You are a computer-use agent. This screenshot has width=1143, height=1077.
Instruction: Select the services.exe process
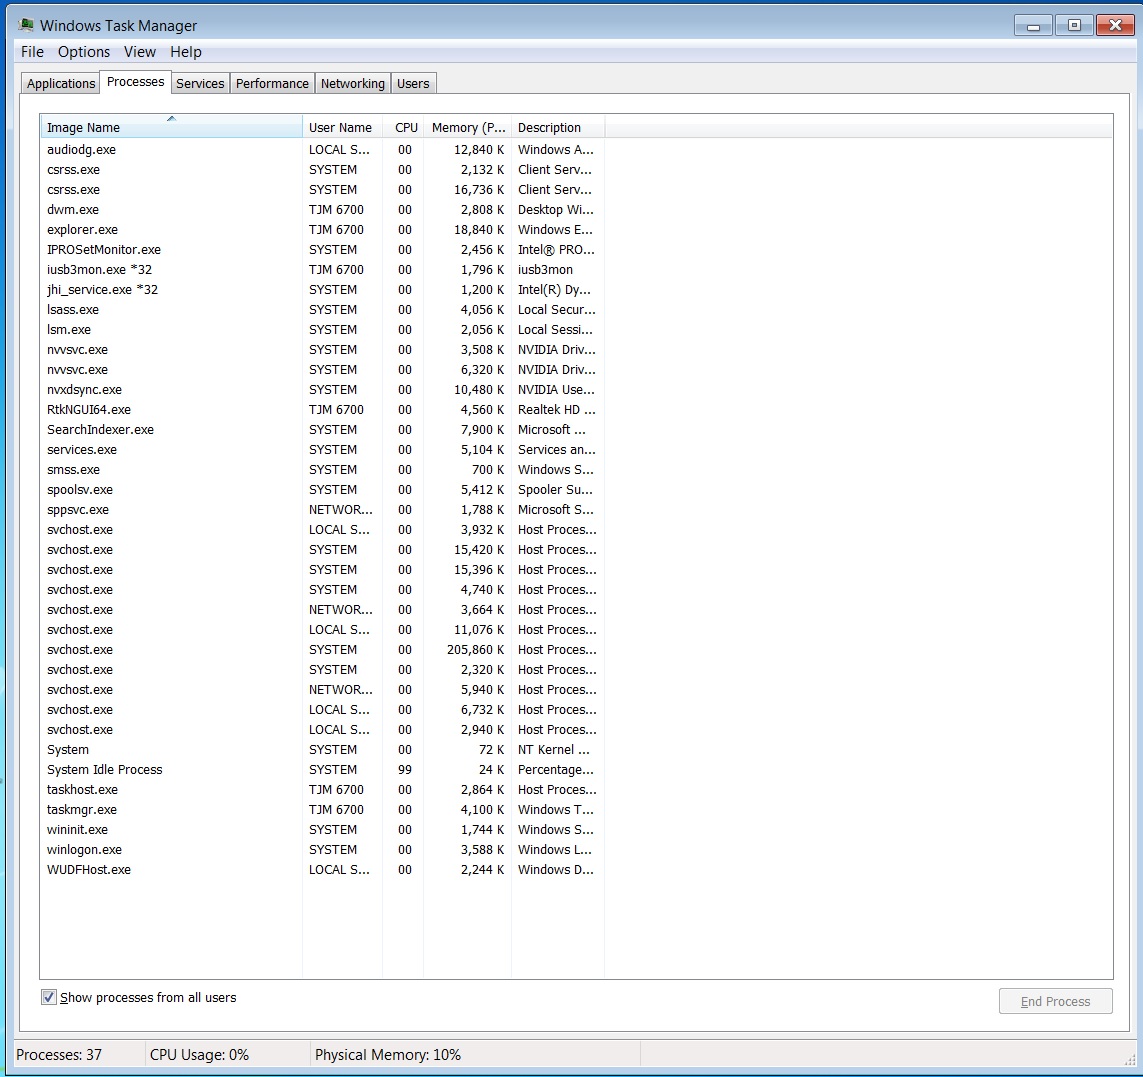(x=322, y=450)
